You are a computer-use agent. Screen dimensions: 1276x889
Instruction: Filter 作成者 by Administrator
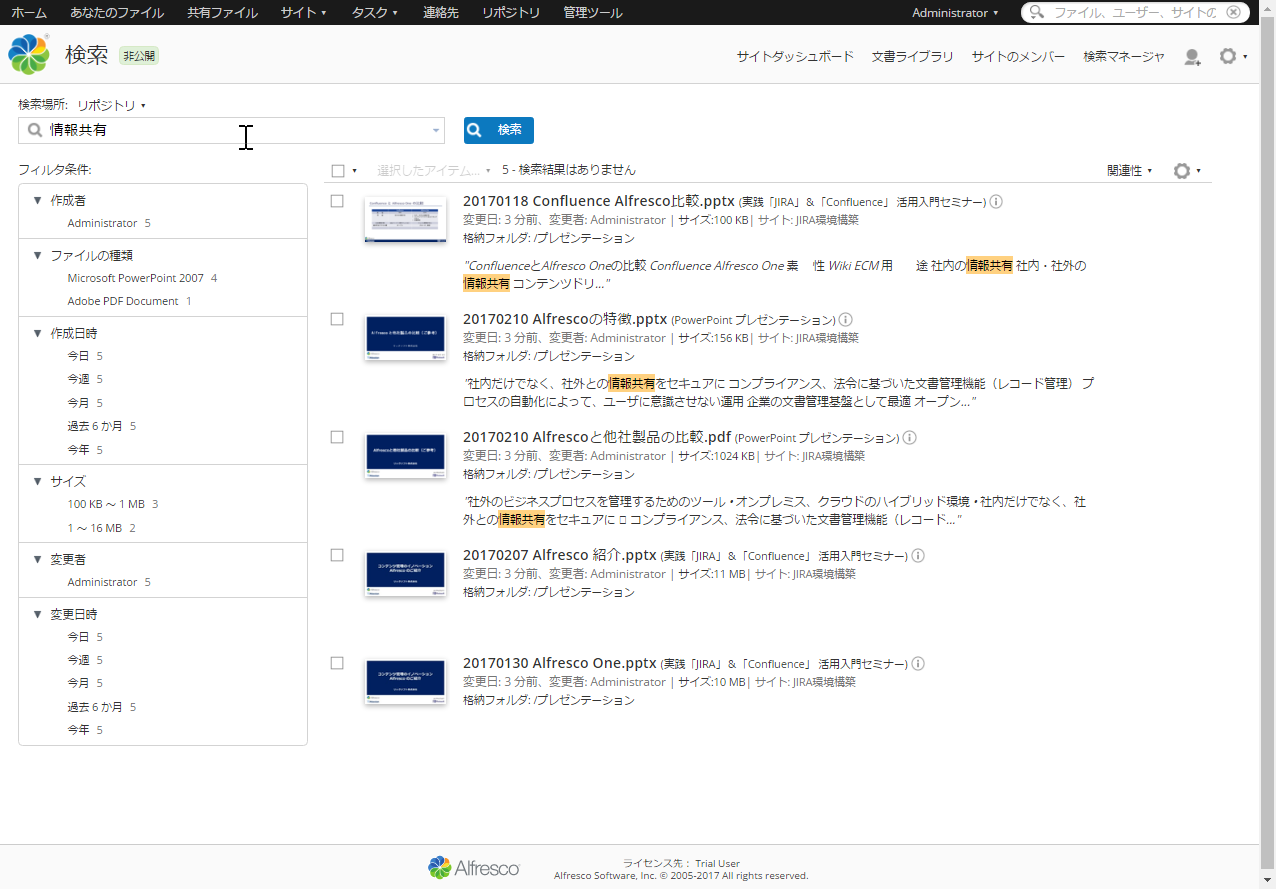[x=102, y=223]
